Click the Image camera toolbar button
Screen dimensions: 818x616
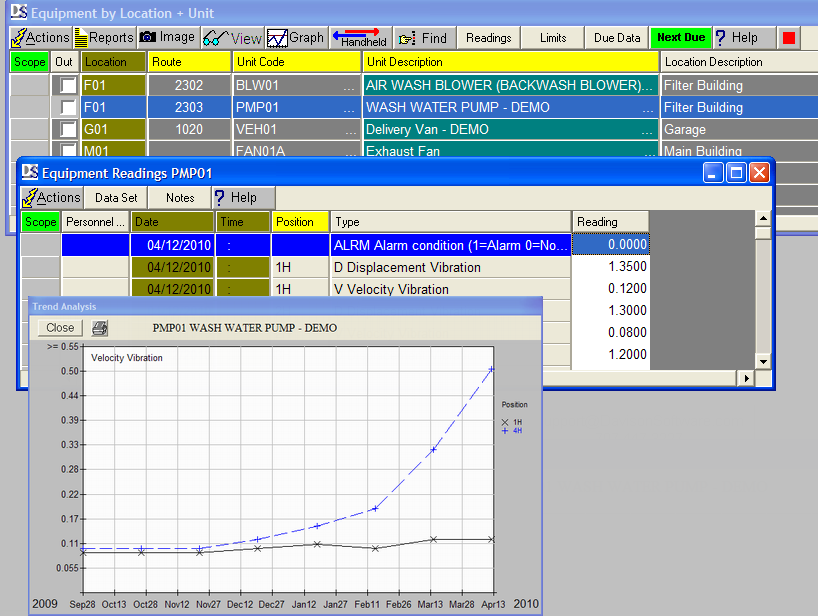click(x=167, y=38)
